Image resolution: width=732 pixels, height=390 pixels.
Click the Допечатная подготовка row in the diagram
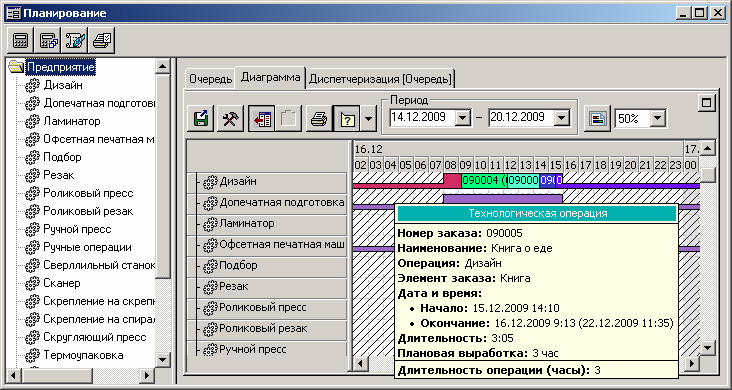pyautogui.click(x=267, y=203)
